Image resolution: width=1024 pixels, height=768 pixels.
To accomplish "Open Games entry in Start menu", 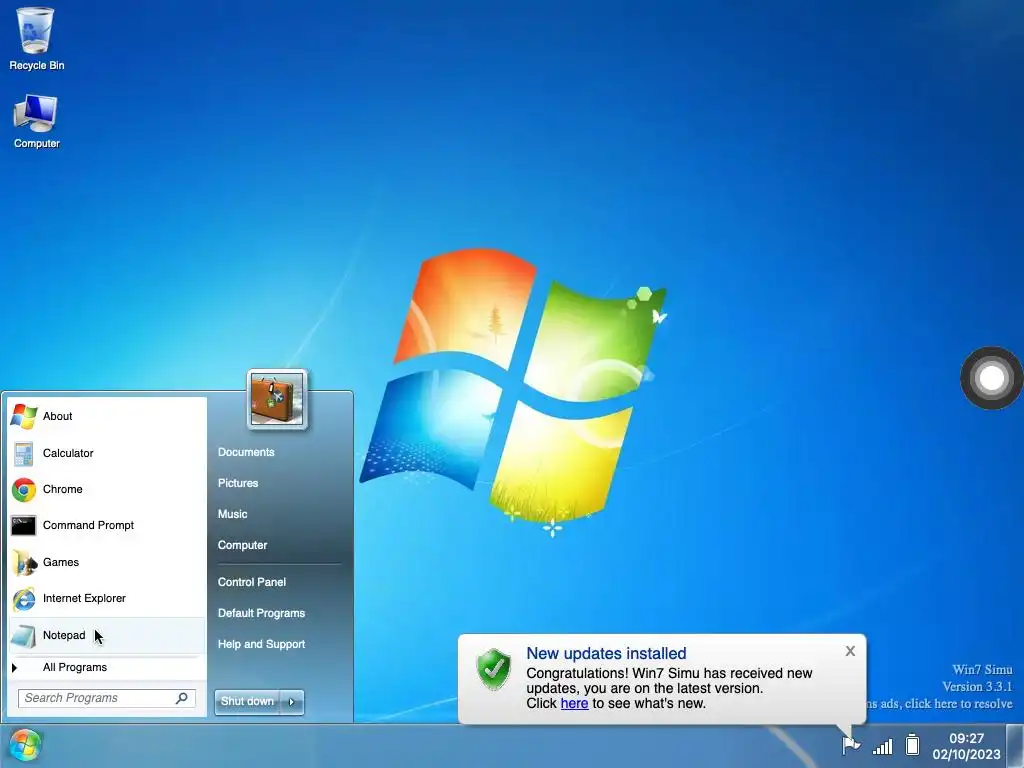I will [x=107, y=562].
